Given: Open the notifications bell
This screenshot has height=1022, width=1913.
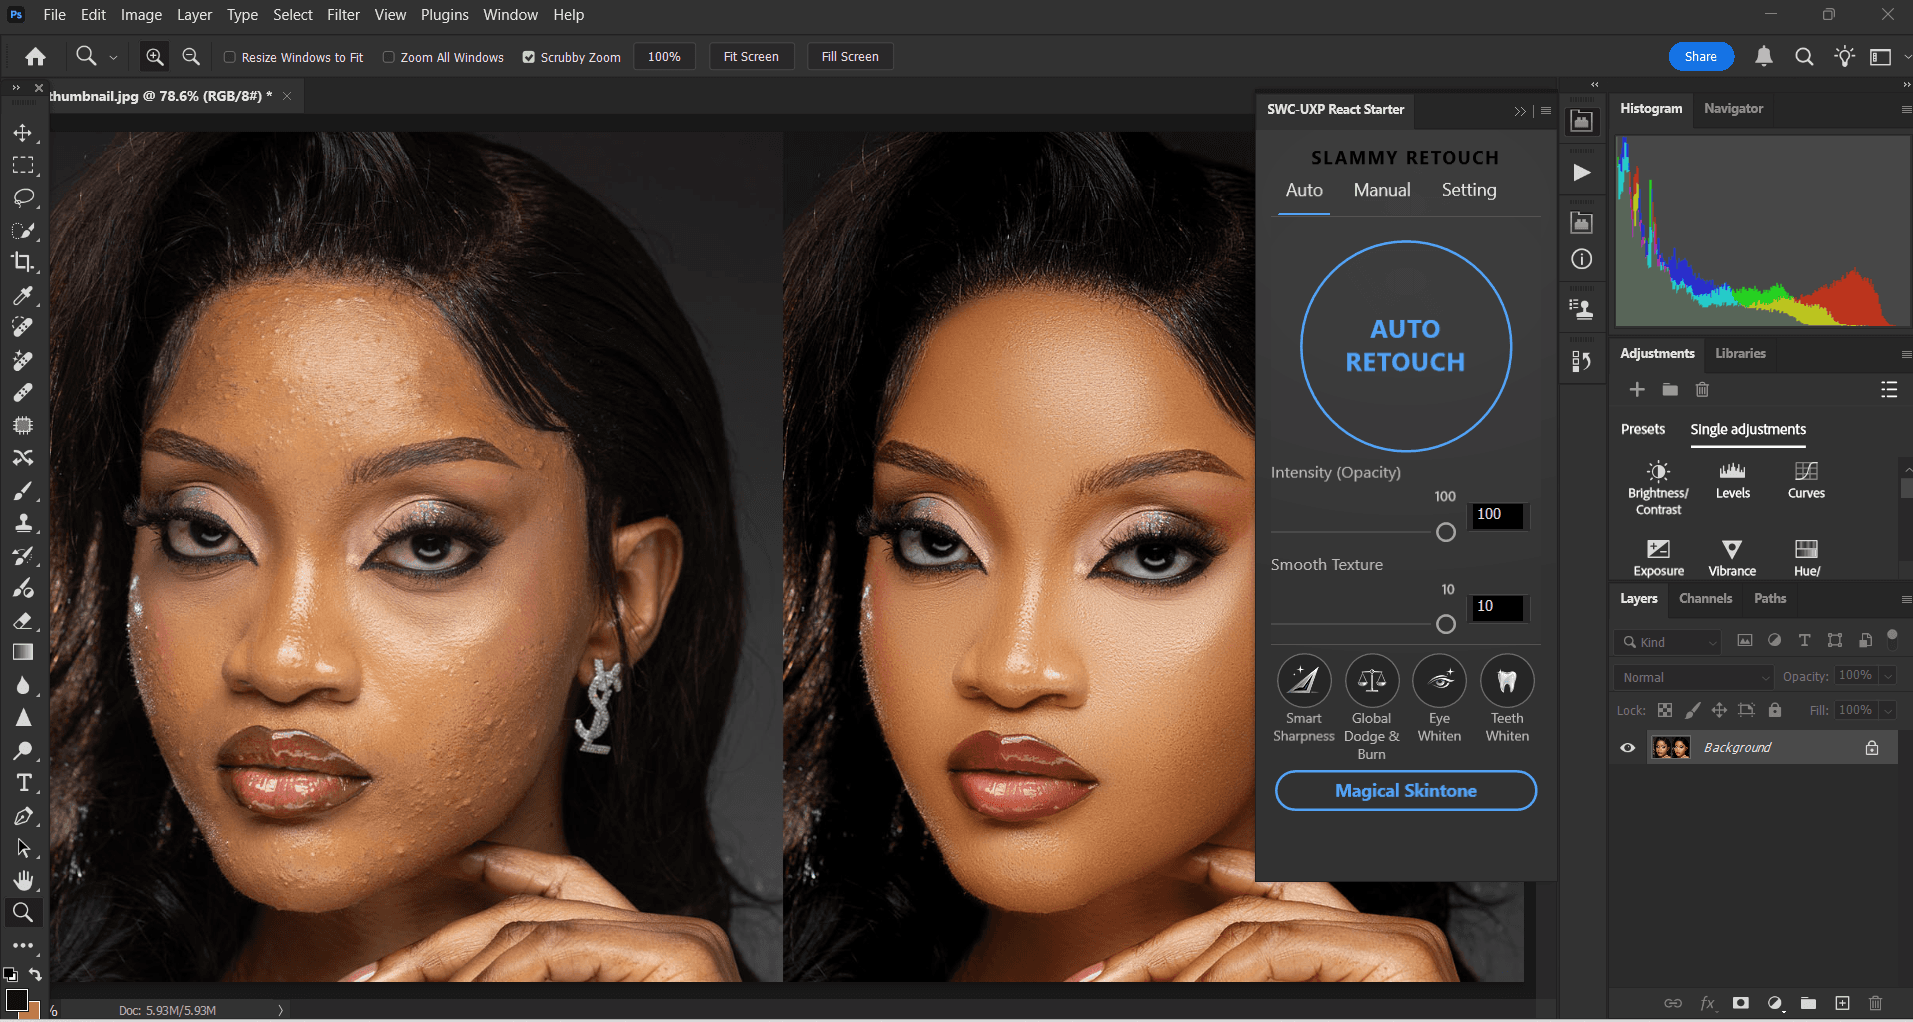Looking at the screenshot, I should tap(1764, 57).
